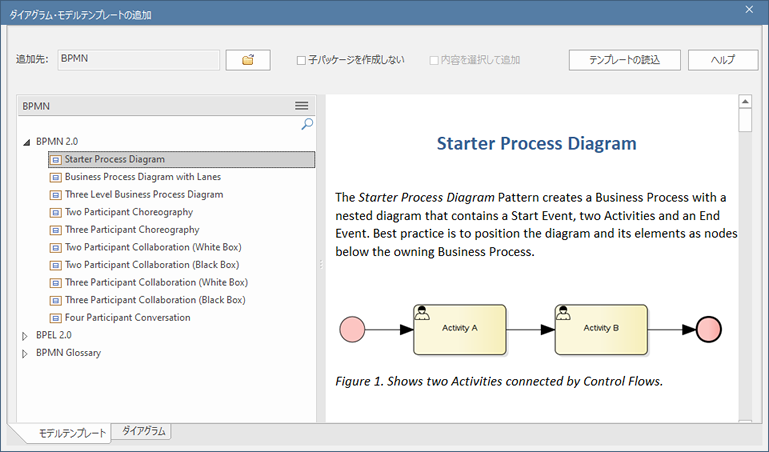
Task: Click icon beside Business Process Diagram with Lanes
Action: coord(56,177)
